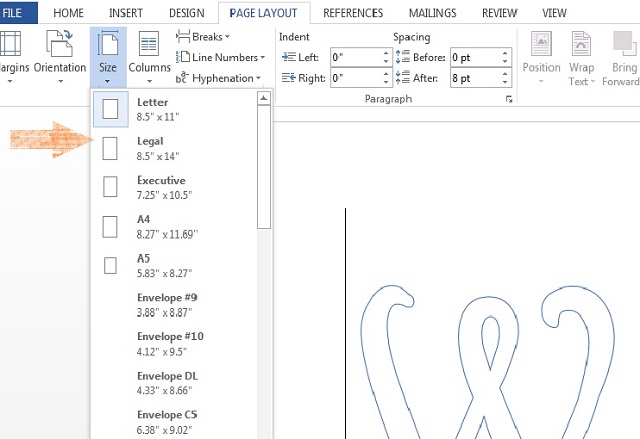Increase the Spacing After value
This screenshot has width=640, height=439.
(x=505, y=73)
